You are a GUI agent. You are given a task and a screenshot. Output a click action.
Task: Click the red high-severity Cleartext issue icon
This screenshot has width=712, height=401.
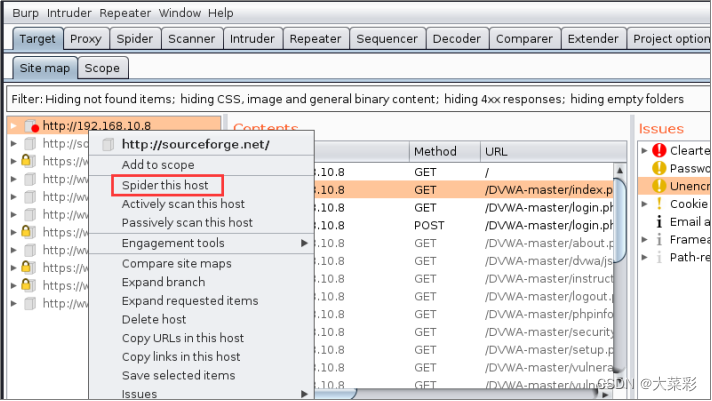[659, 150]
